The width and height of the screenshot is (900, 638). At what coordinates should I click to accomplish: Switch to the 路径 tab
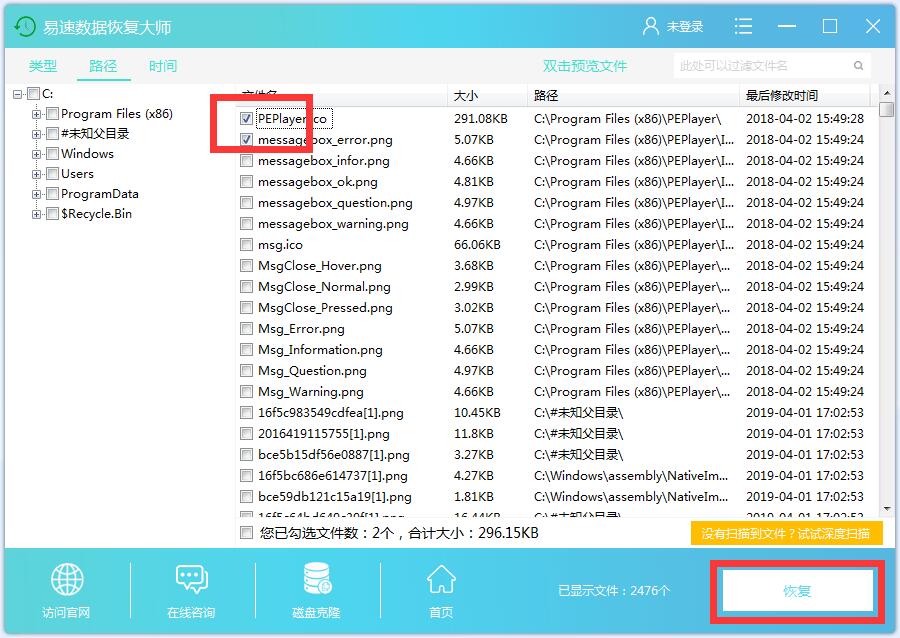click(x=103, y=66)
